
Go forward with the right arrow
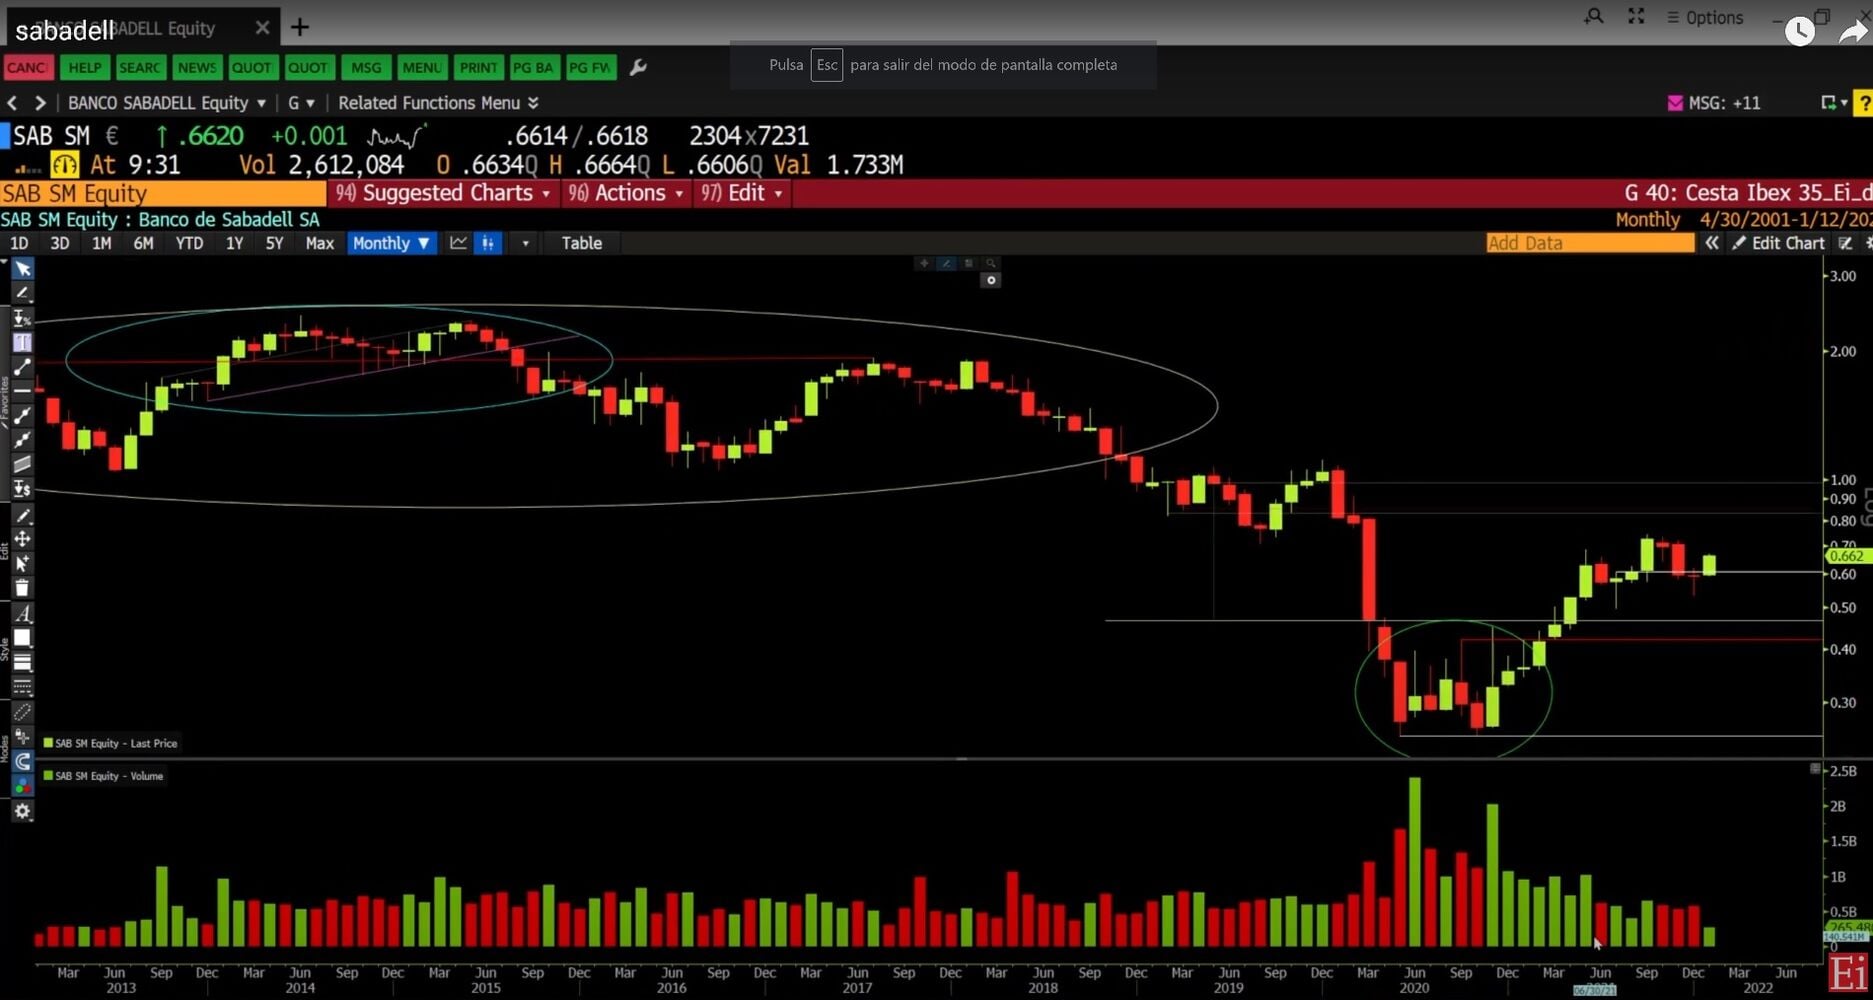[40, 103]
